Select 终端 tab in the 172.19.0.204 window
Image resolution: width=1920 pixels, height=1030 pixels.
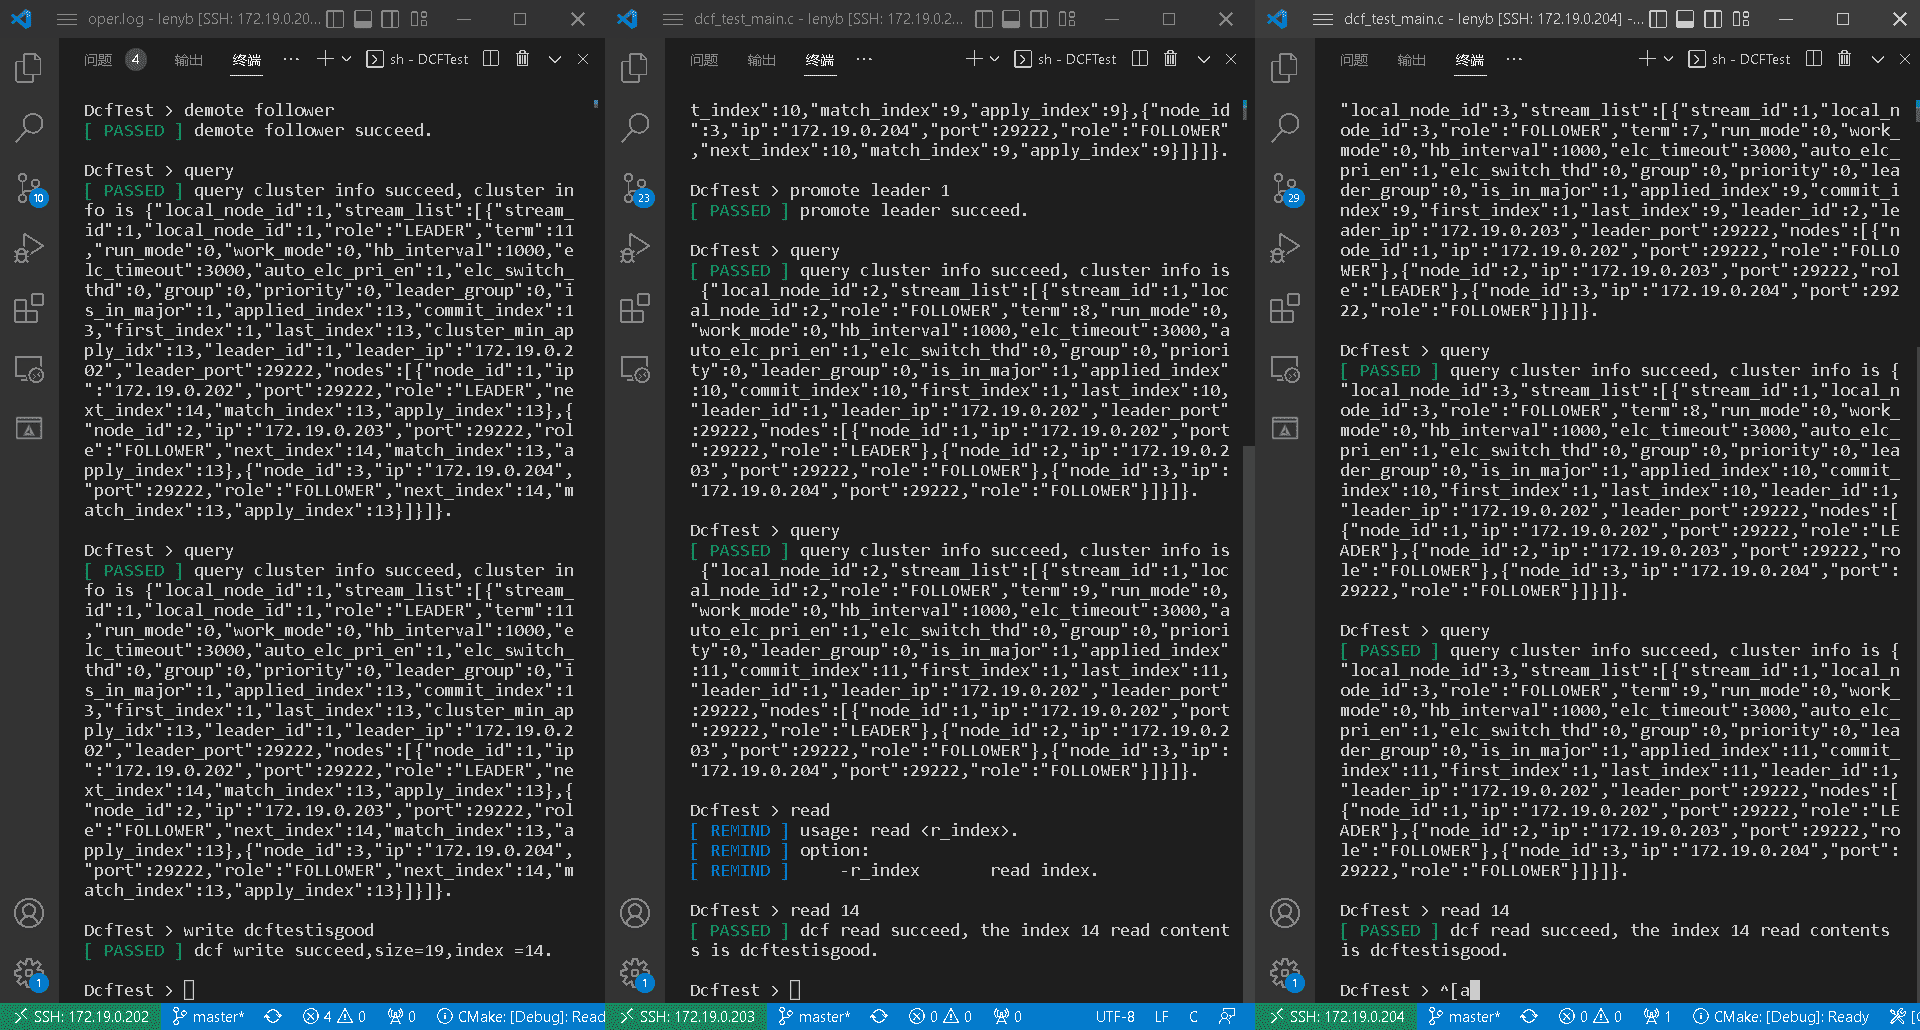[1470, 60]
